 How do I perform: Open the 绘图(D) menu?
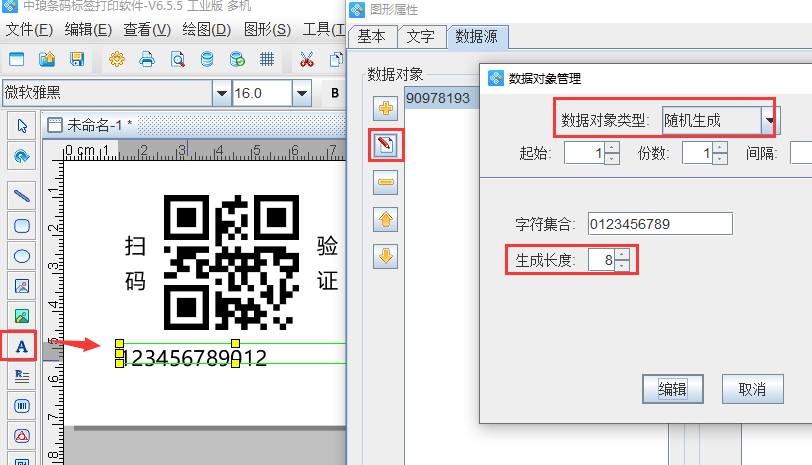204,29
